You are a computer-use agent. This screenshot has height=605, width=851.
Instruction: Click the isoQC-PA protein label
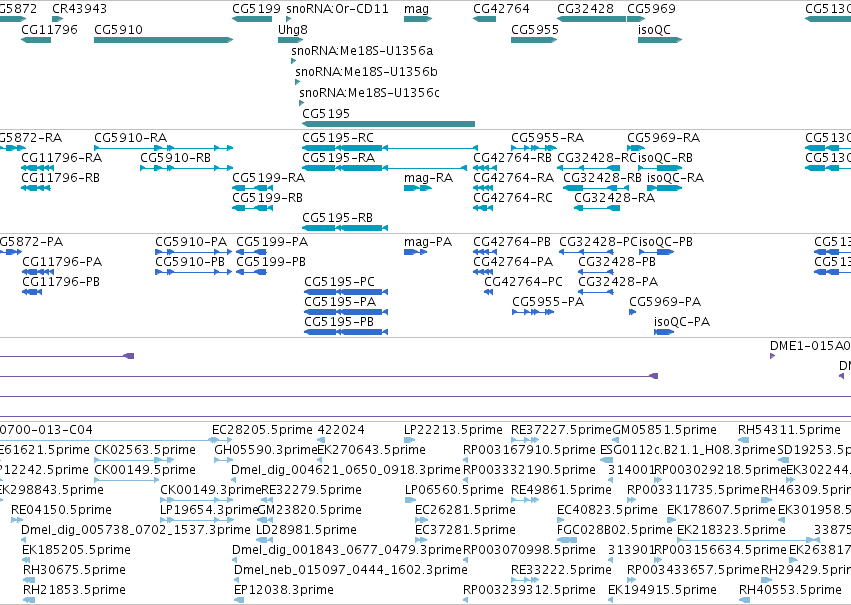(x=682, y=322)
